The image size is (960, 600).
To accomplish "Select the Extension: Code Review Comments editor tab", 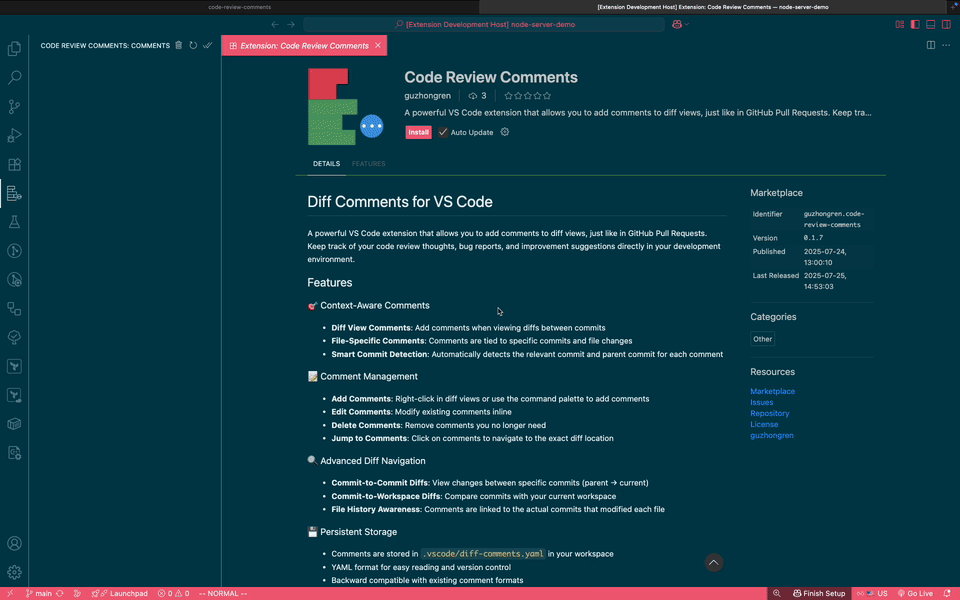I will click(304, 46).
